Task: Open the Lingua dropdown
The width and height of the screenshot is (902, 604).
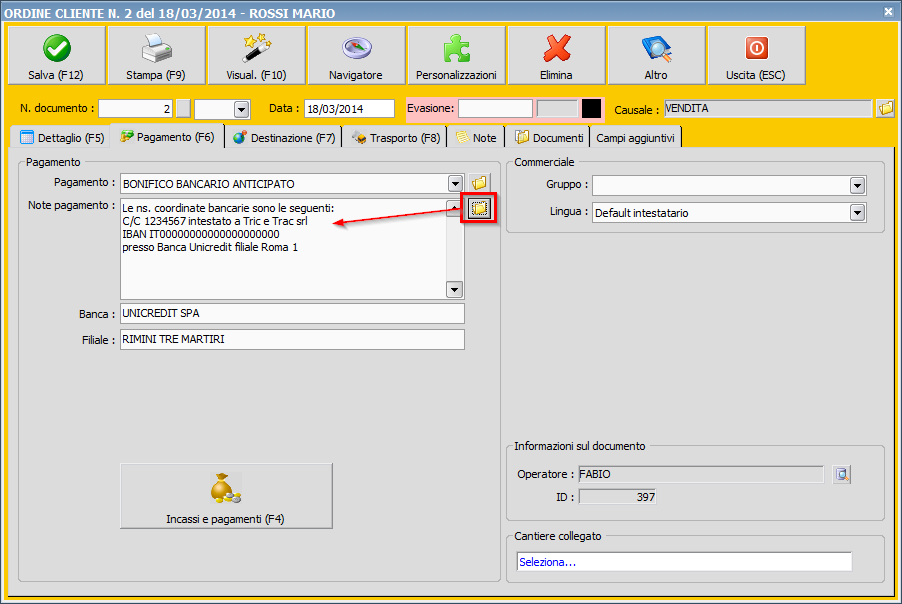Action: coord(857,212)
